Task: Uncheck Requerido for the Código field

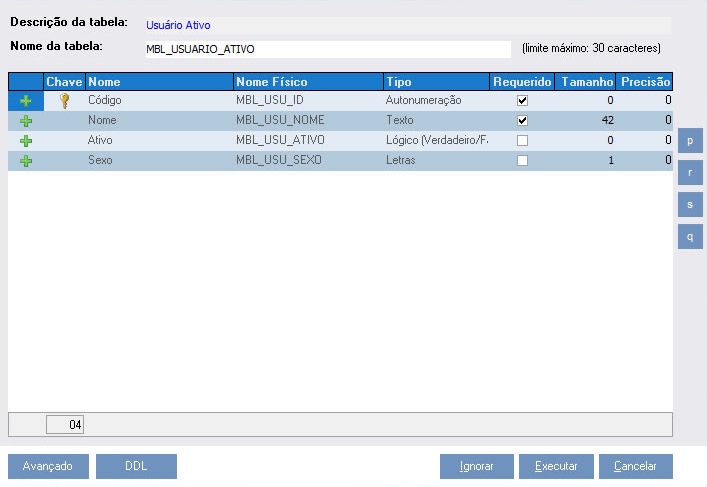Action: (522, 101)
